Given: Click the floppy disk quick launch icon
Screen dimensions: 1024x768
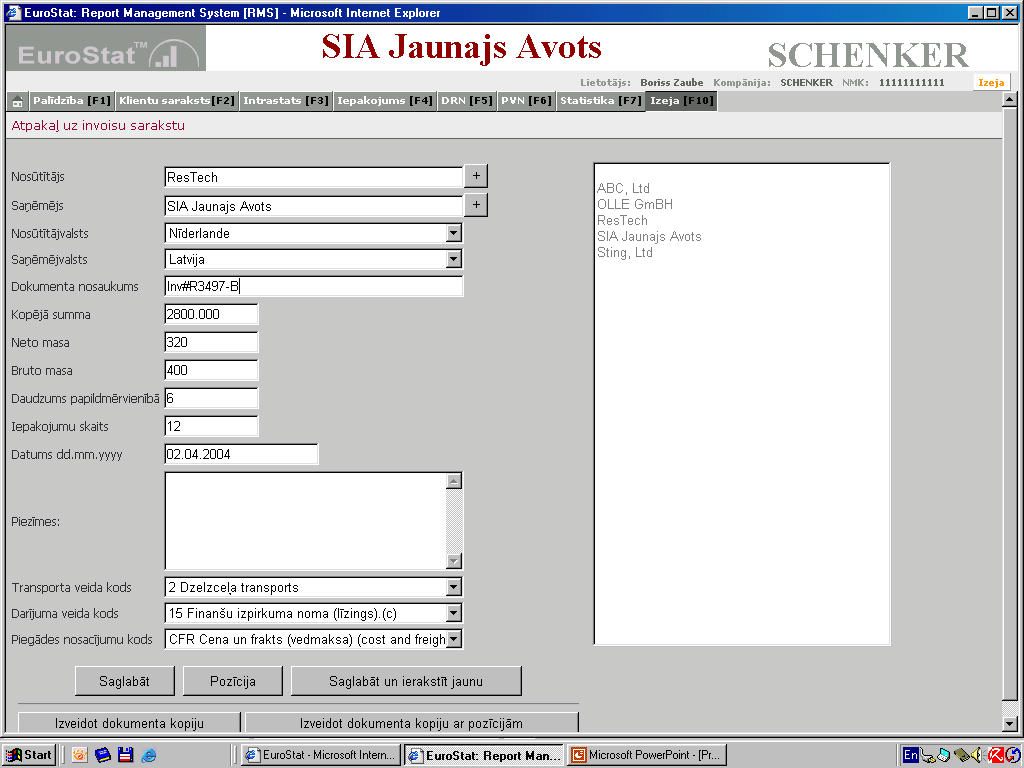Looking at the screenshot, I should coord(125,755).
